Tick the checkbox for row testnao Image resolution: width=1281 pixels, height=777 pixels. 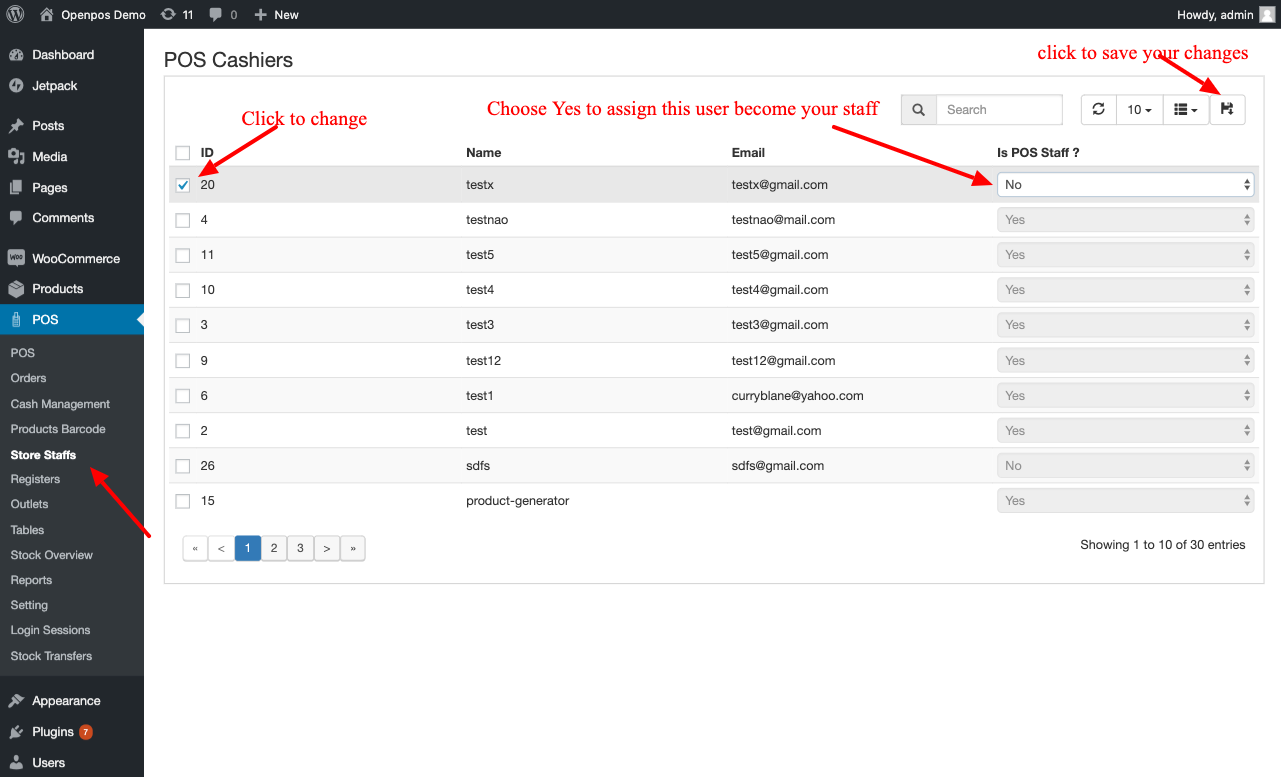(x=183, y=220)
